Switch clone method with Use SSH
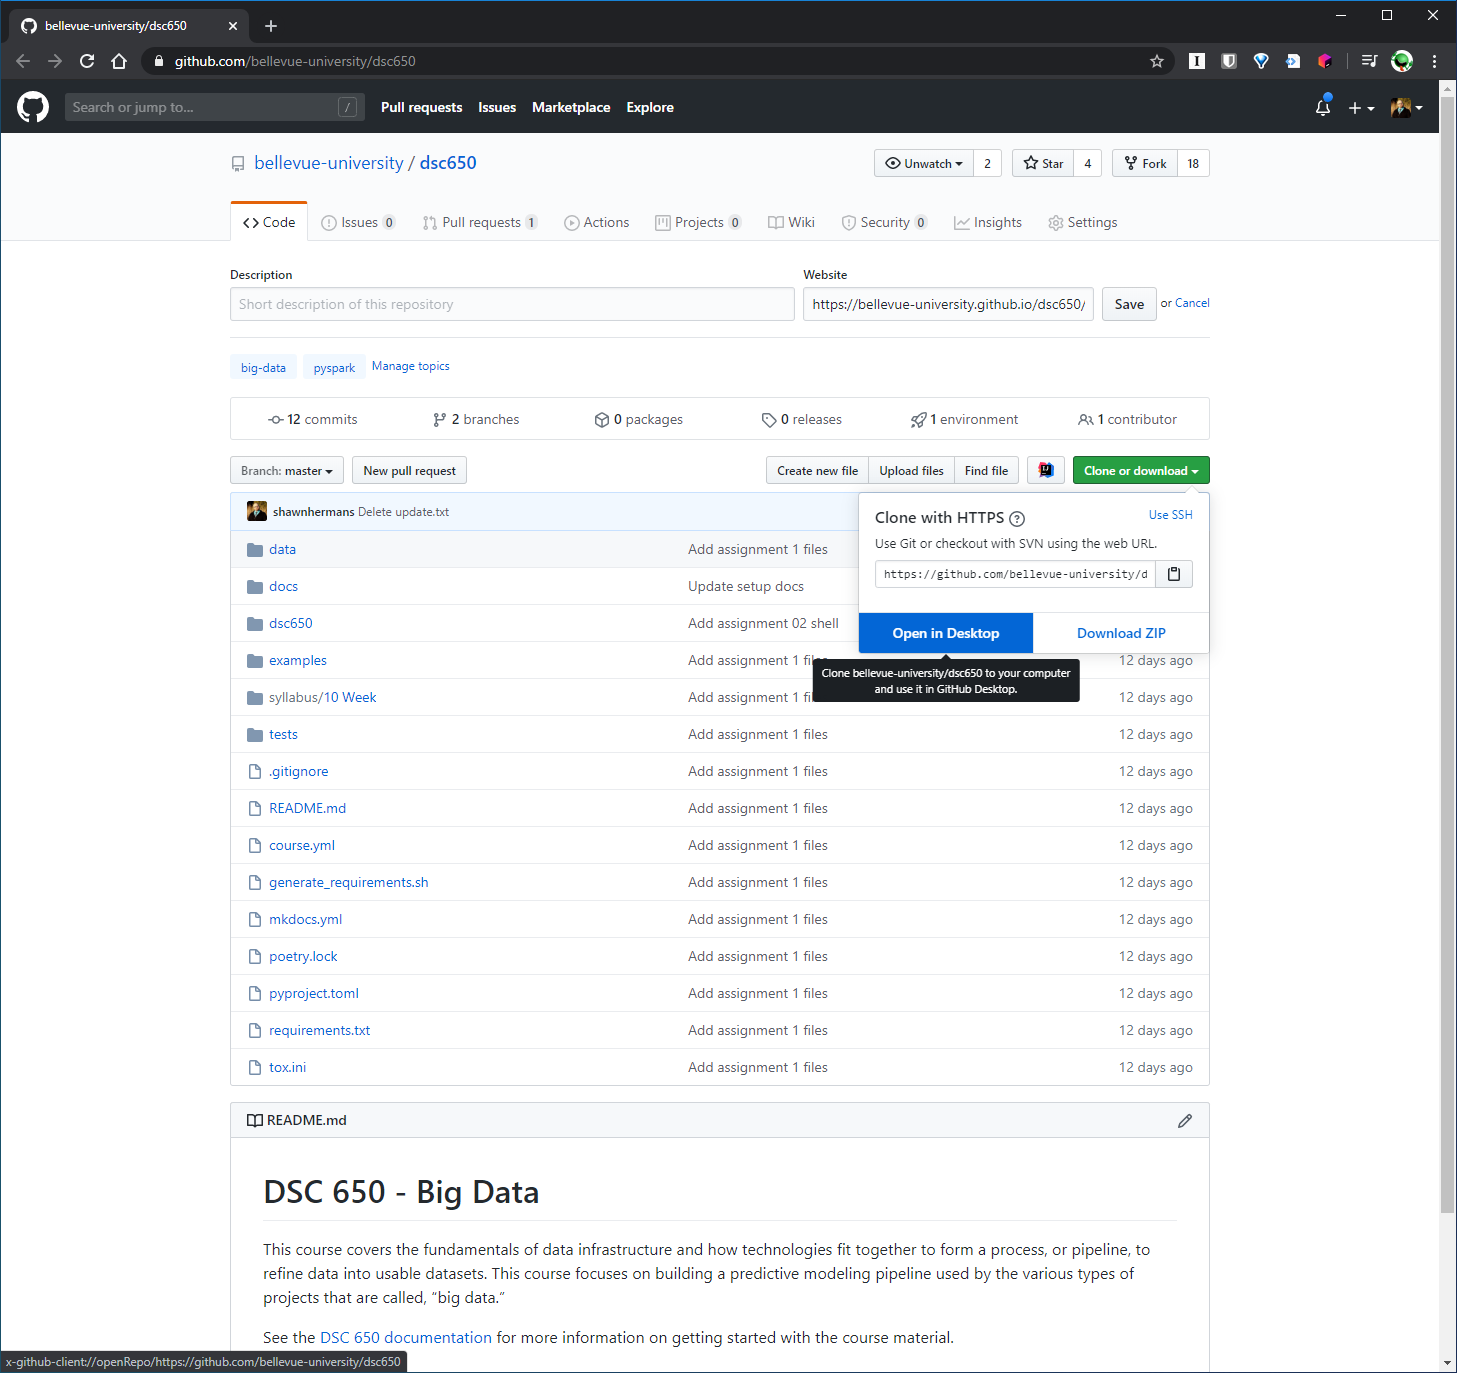This screenshot has width=1457, height=1373. (x=1170, y=515)
